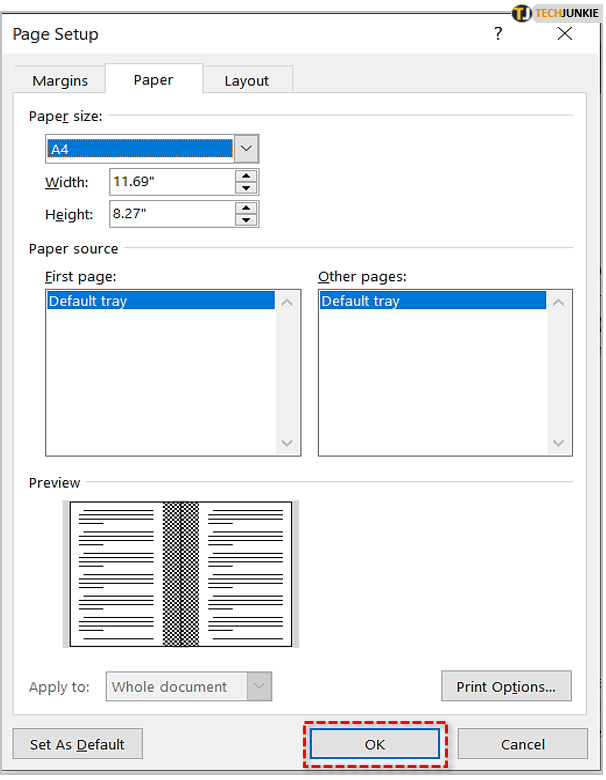Expand the Paper size dropdown arrow
The width and height of the screenshot is (606, 780).
click(x=247, y=149)
